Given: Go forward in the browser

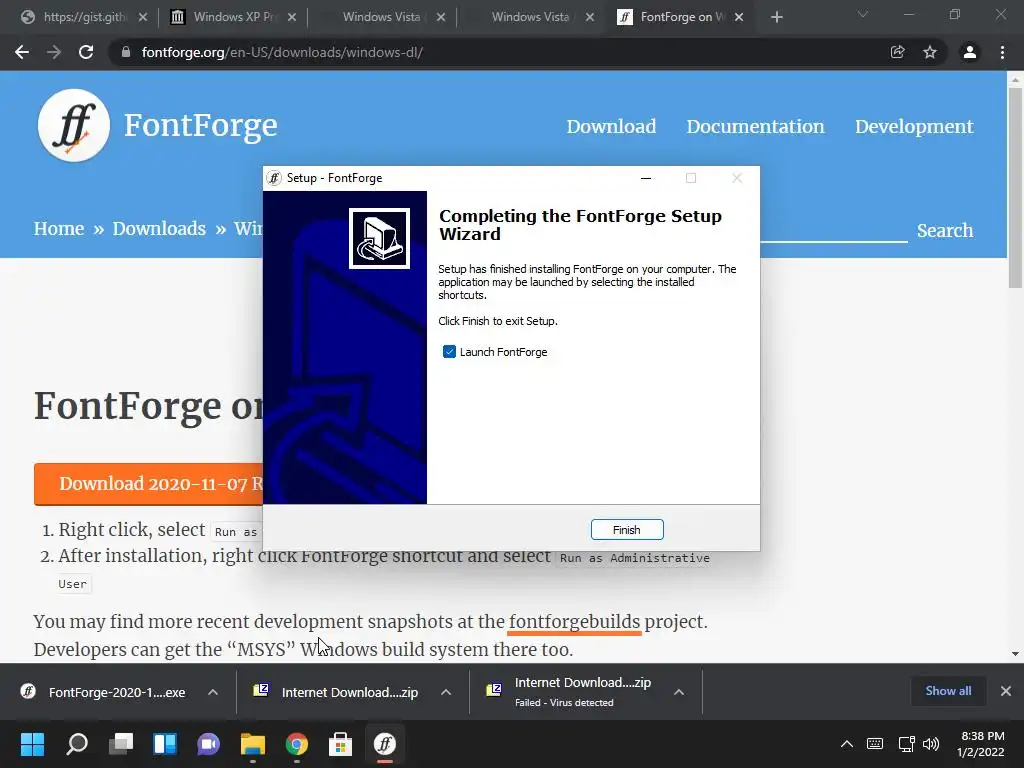Looking at the screenshot, I should (x=54, y=52).
